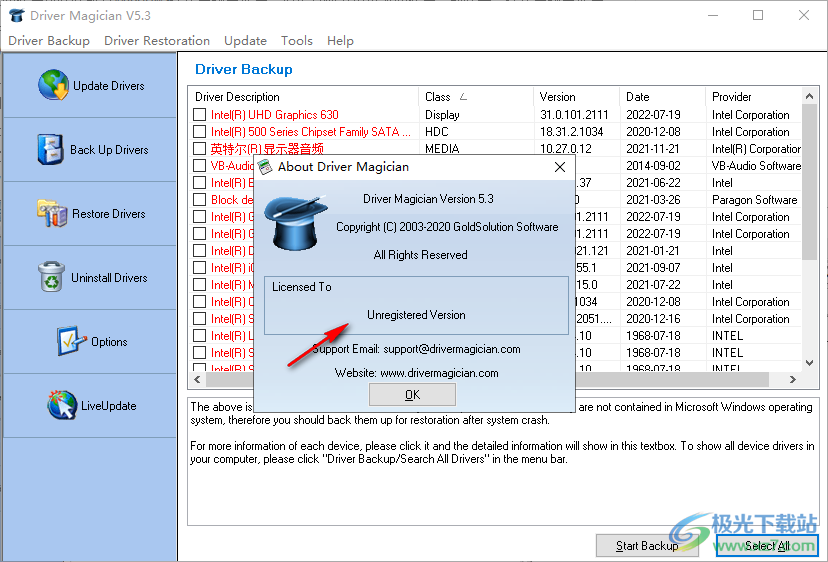
Task: Click the 18.31.2.1034 version cell
Action: tap(571, 132)
